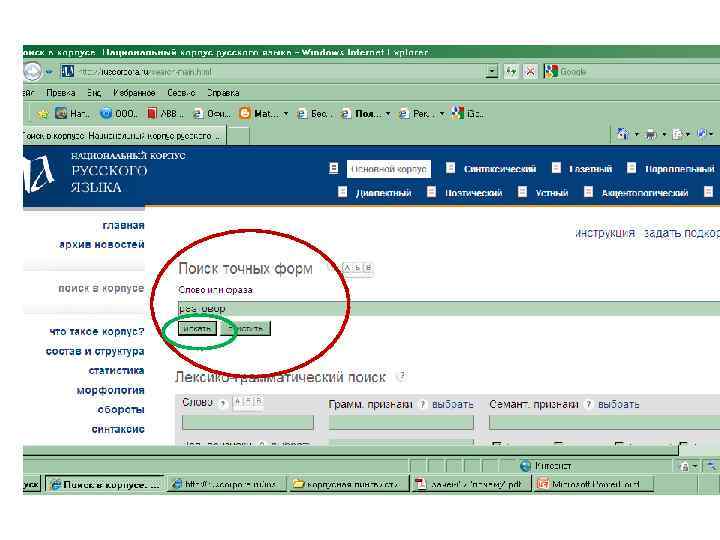720x540 pixels.
Task: Click the Национальный корпус русского языка logo
Action: pyautogui.click(x=105, y=173)
